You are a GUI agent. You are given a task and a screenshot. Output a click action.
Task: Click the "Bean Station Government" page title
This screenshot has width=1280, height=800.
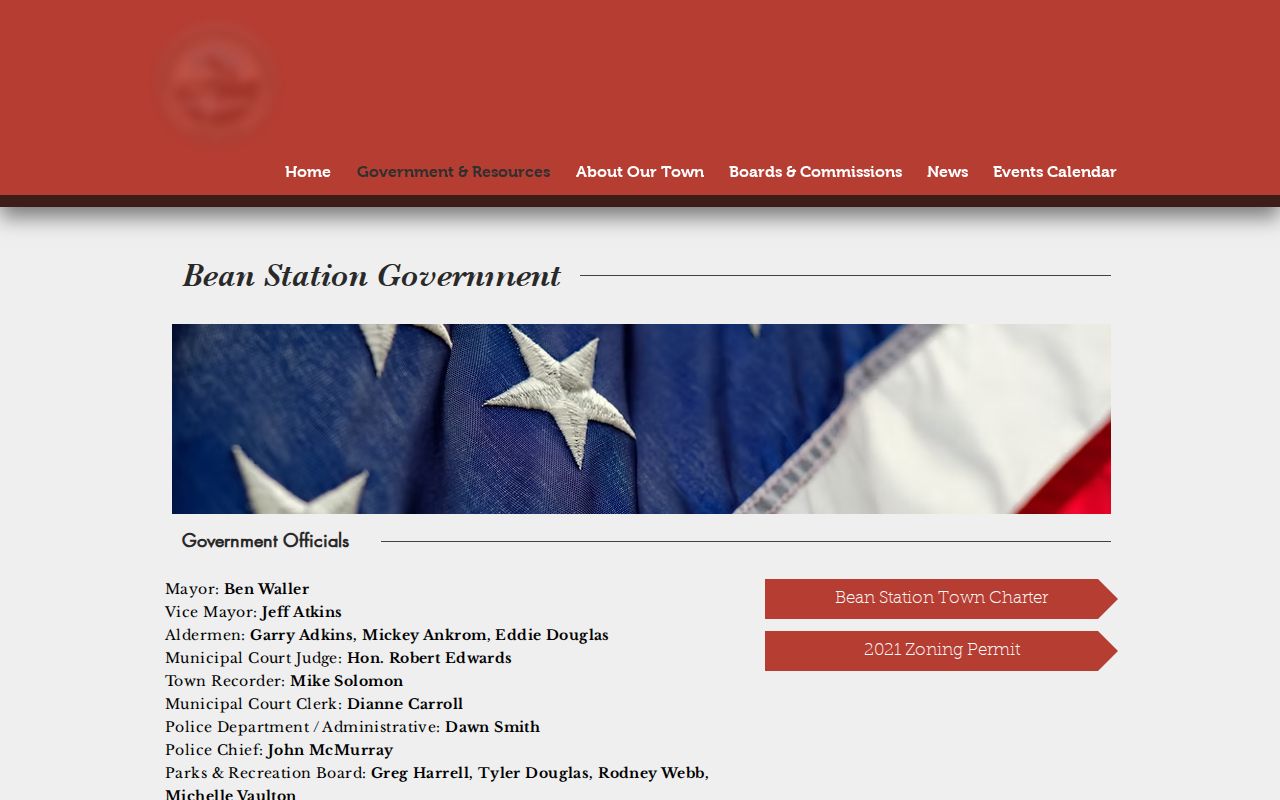pos(371,276)
